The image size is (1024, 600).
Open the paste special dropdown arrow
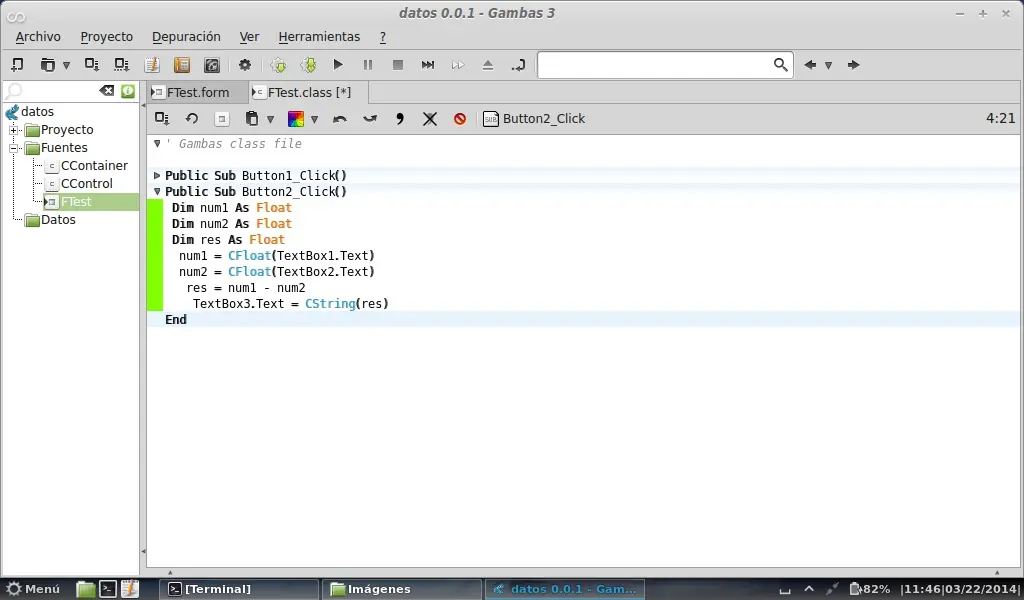tap(270, 119)
